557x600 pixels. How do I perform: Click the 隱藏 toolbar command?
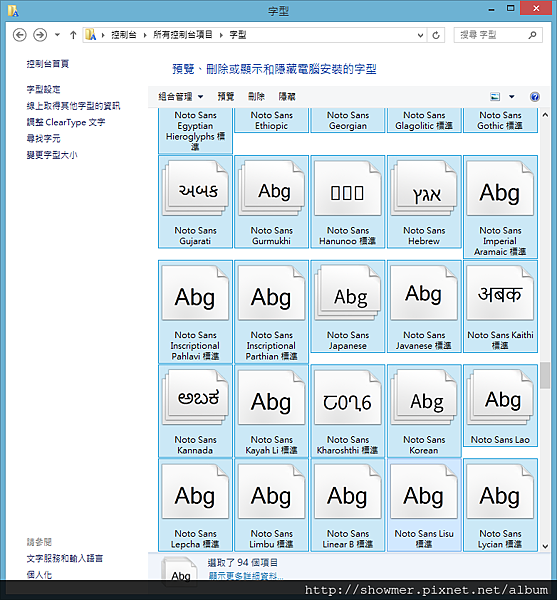[287, 96]
